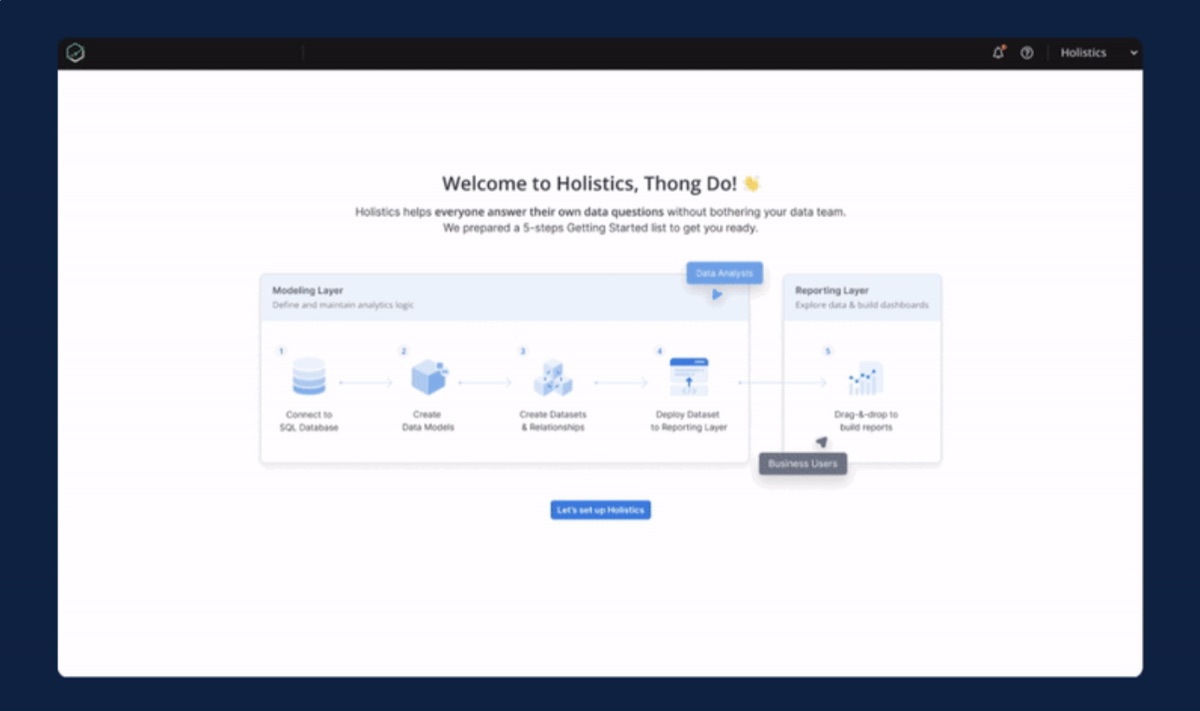Click the Modeling Layer heading
Screen dimensions: 1200x711
308,291
